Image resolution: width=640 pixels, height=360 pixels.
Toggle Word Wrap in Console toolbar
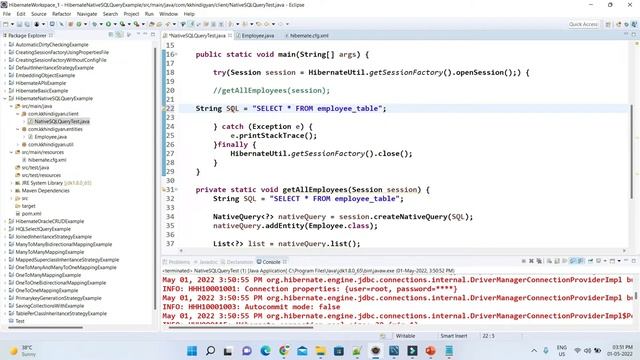click(x=565, y=261)
